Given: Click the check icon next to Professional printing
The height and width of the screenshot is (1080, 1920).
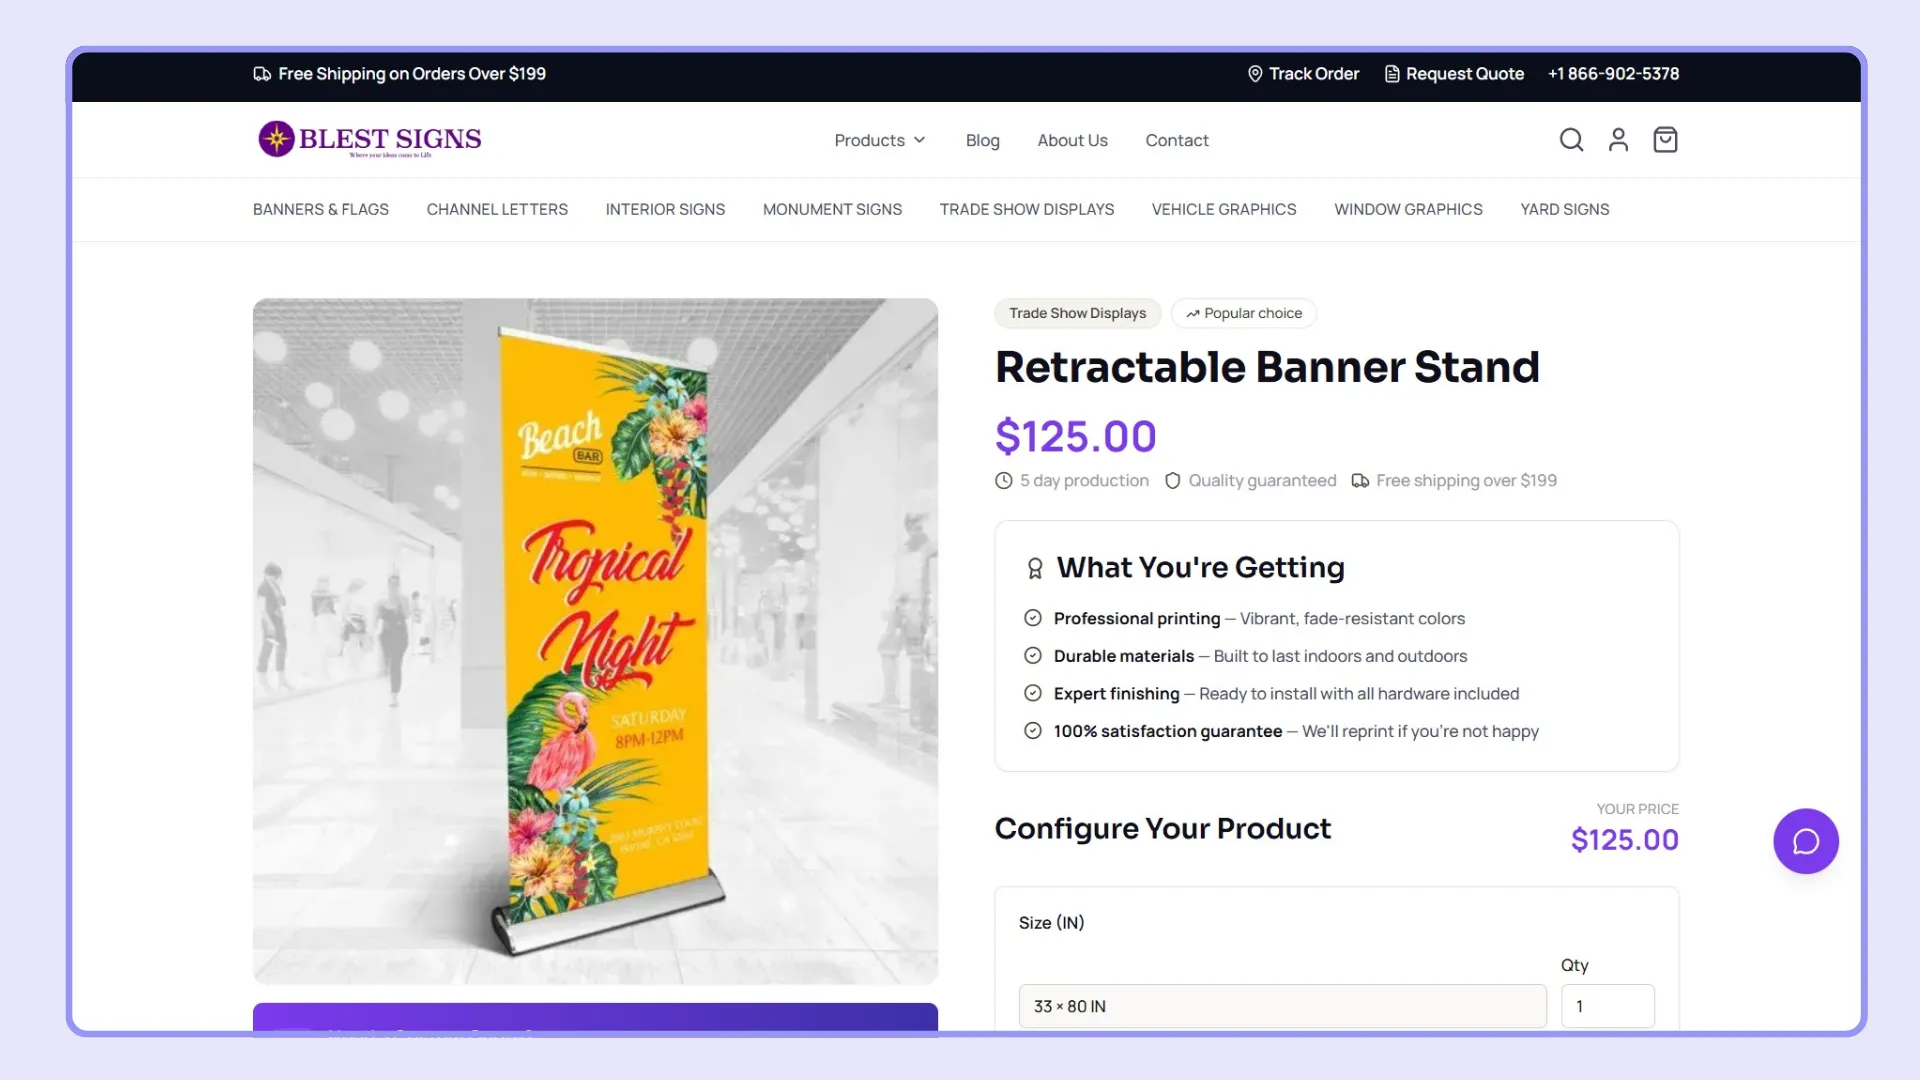Looking at the screenshot, I should click(x=1033, y=618).
